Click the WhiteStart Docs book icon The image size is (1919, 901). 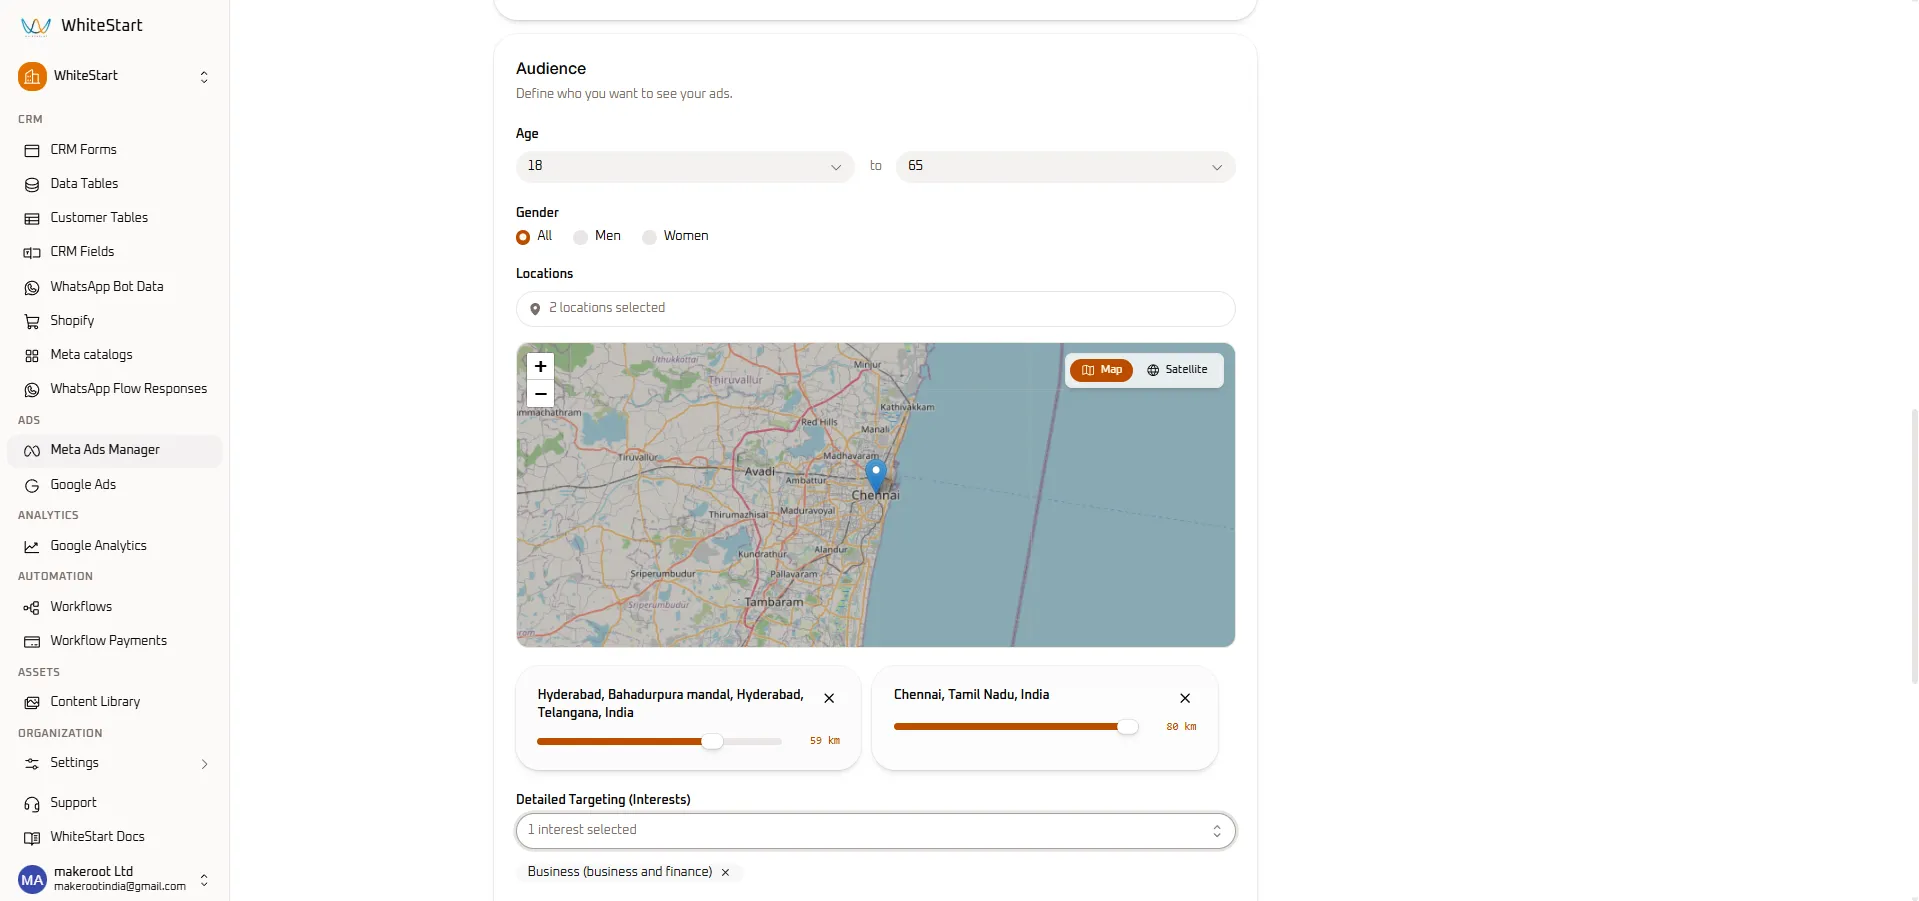(x=32, y=837)
